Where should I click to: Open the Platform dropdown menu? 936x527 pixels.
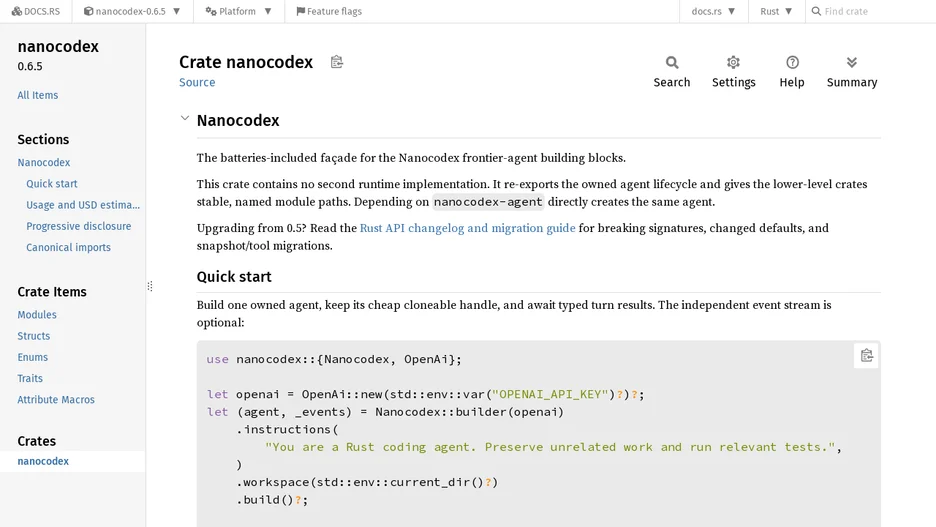point(239,11)
